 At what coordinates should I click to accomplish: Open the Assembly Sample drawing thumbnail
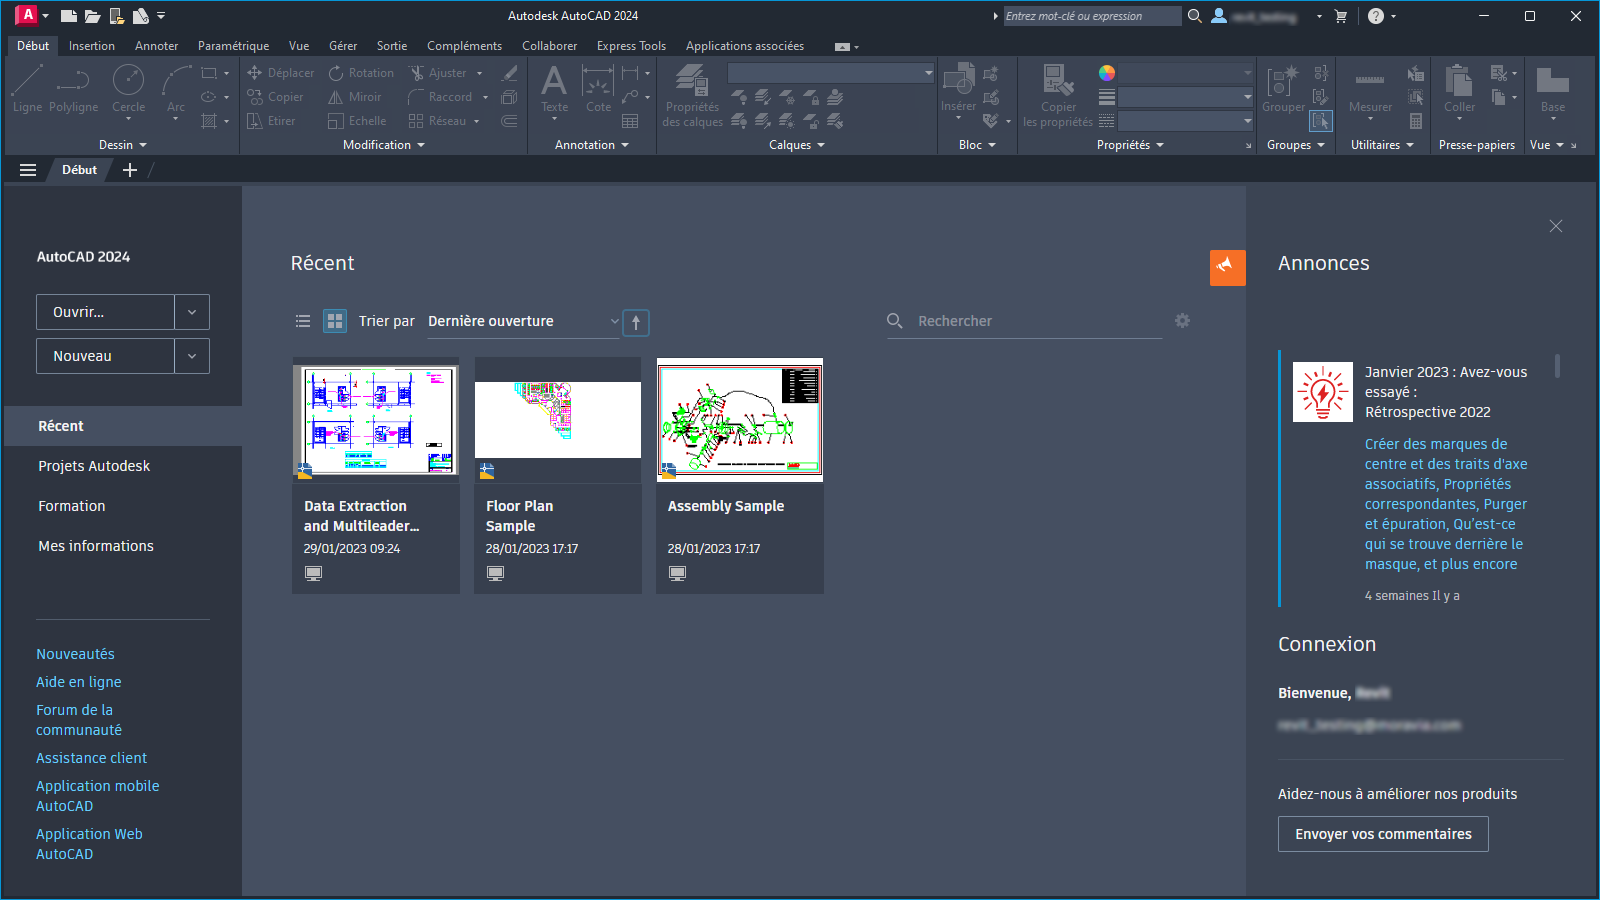tap(739, 419)
